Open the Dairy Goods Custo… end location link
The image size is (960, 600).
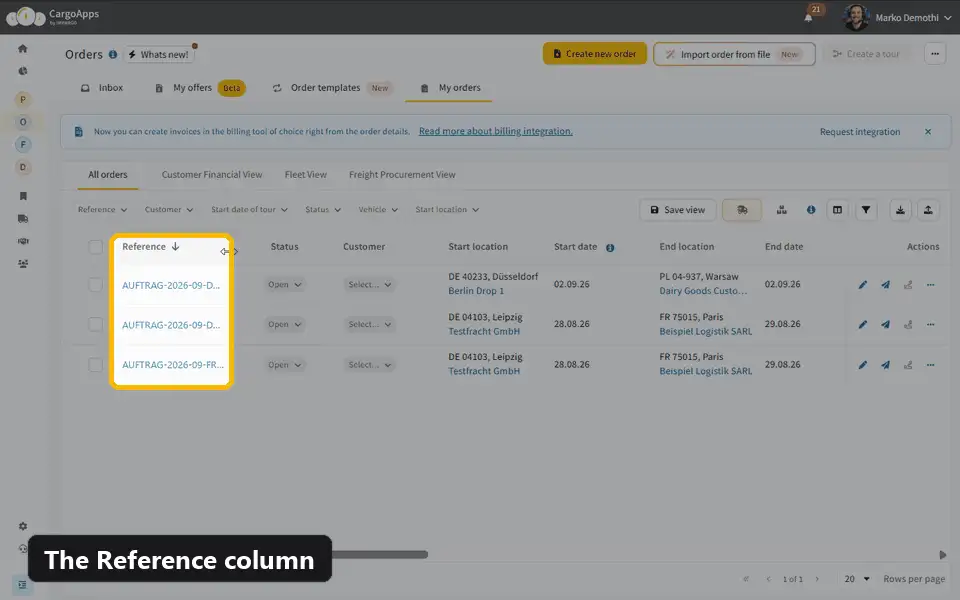coord(703,291)
